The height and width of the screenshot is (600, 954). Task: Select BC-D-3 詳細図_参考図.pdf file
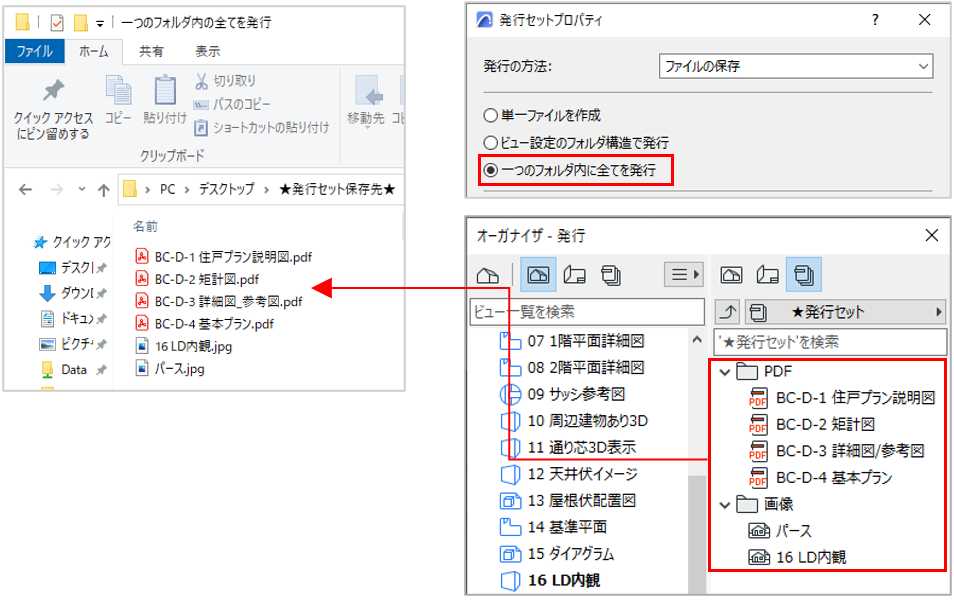(219, 302)
